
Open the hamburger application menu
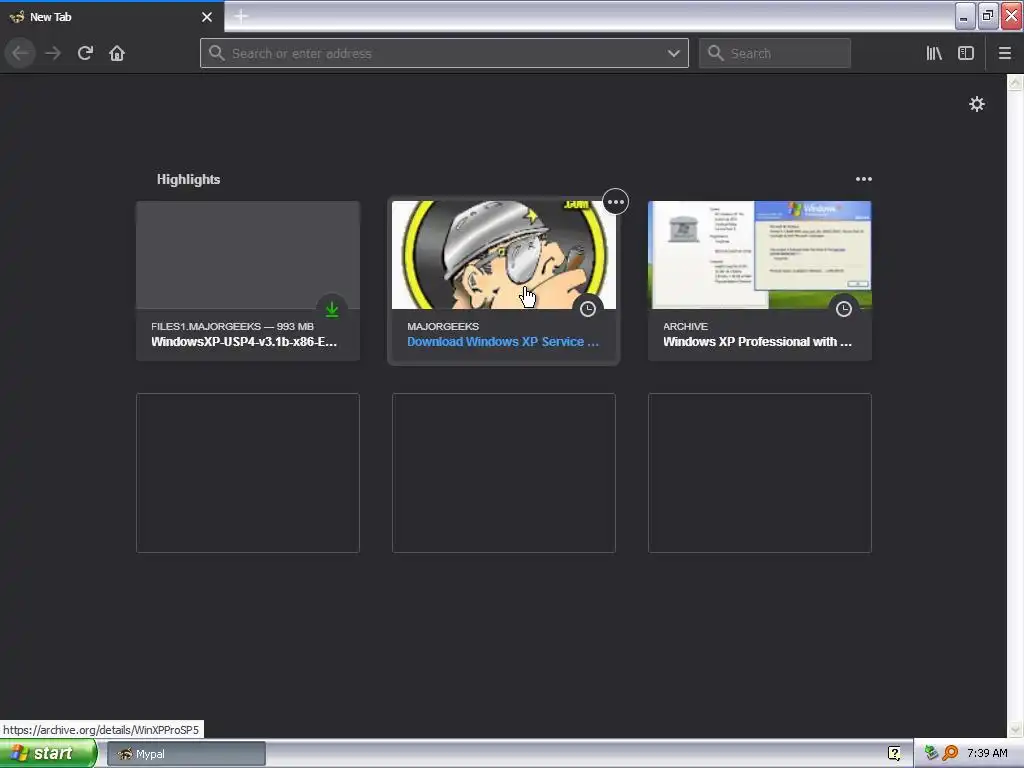pyautogui.click(x=1004, y=53)
